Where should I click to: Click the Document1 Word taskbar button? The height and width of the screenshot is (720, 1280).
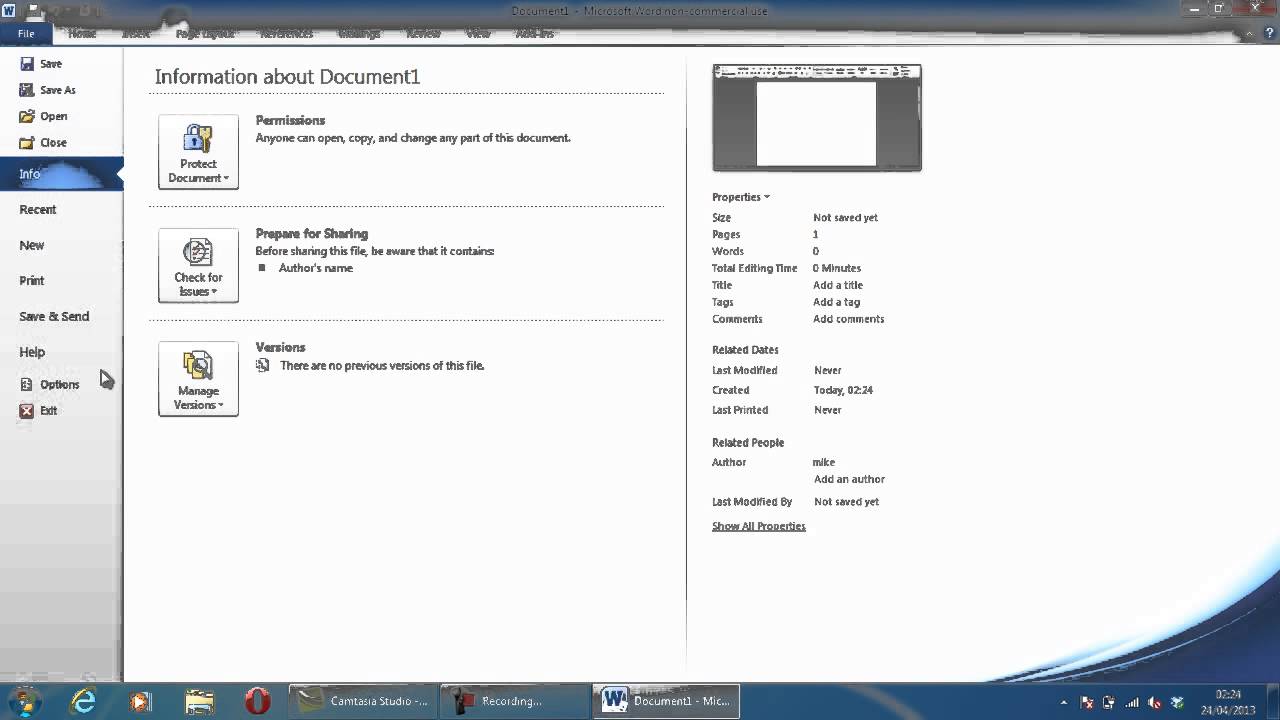(667, 701)
